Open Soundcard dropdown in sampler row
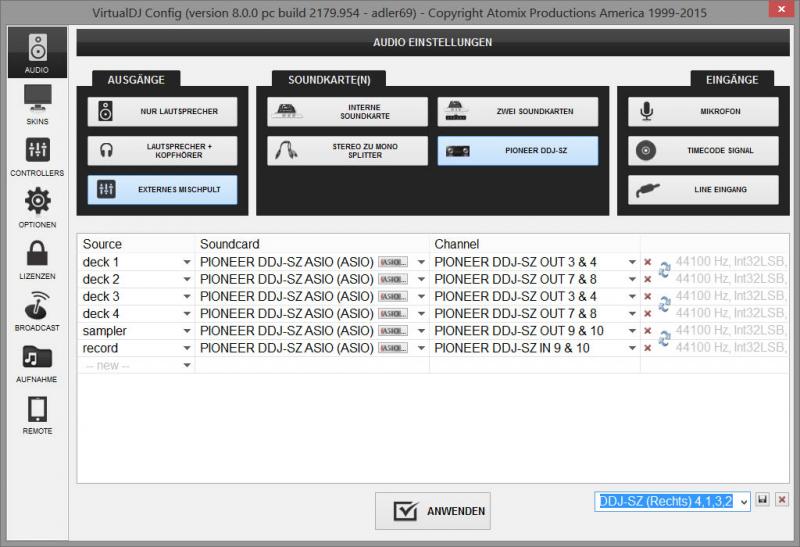 (x=421, y=331)
